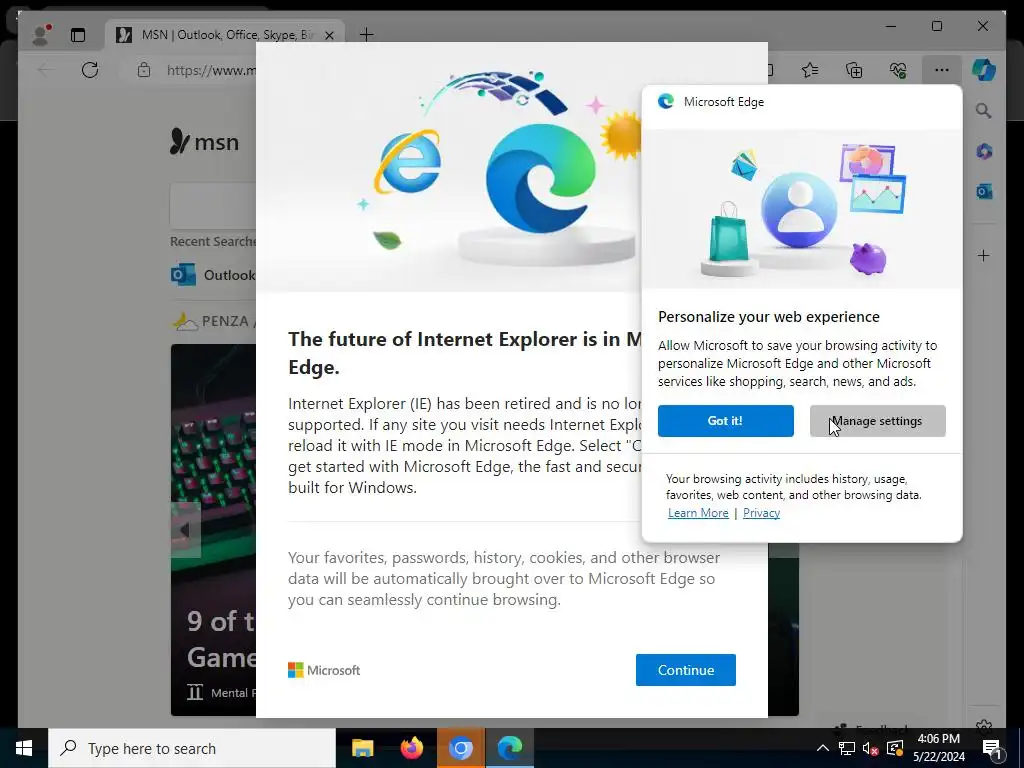Click the address bar URL field
This screenshot has height=768, width=1024.
click(x=210, y=70)
